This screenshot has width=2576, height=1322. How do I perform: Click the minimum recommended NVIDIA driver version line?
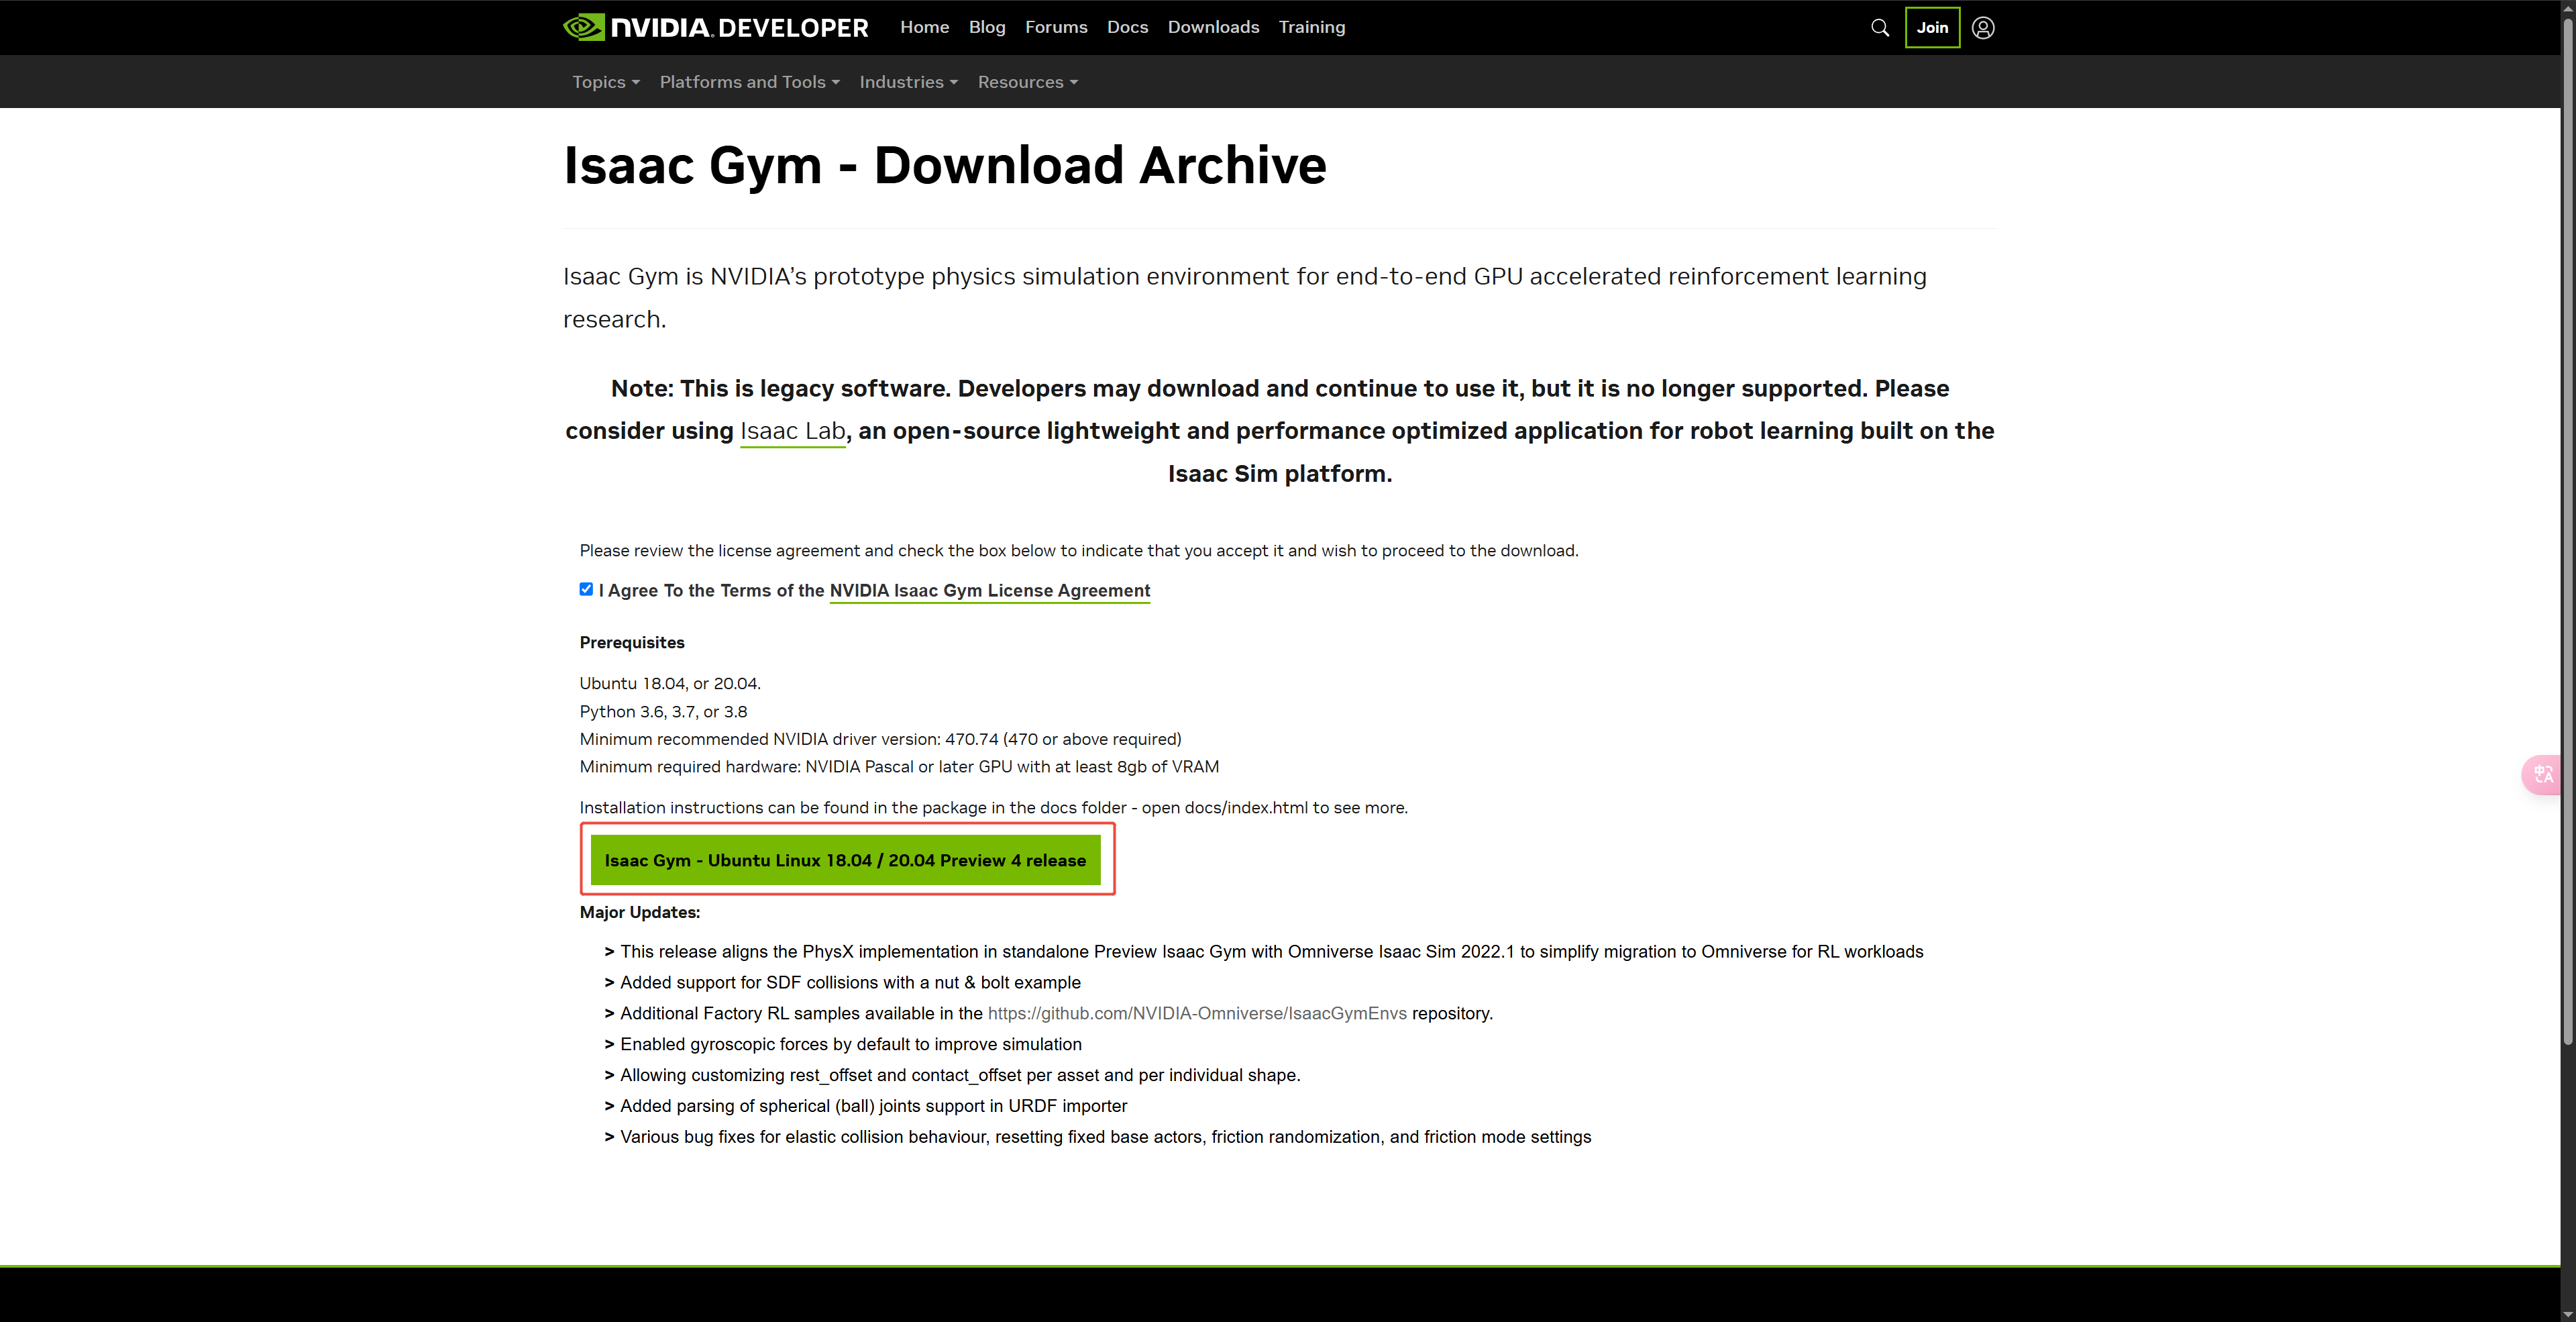(880, 739)
